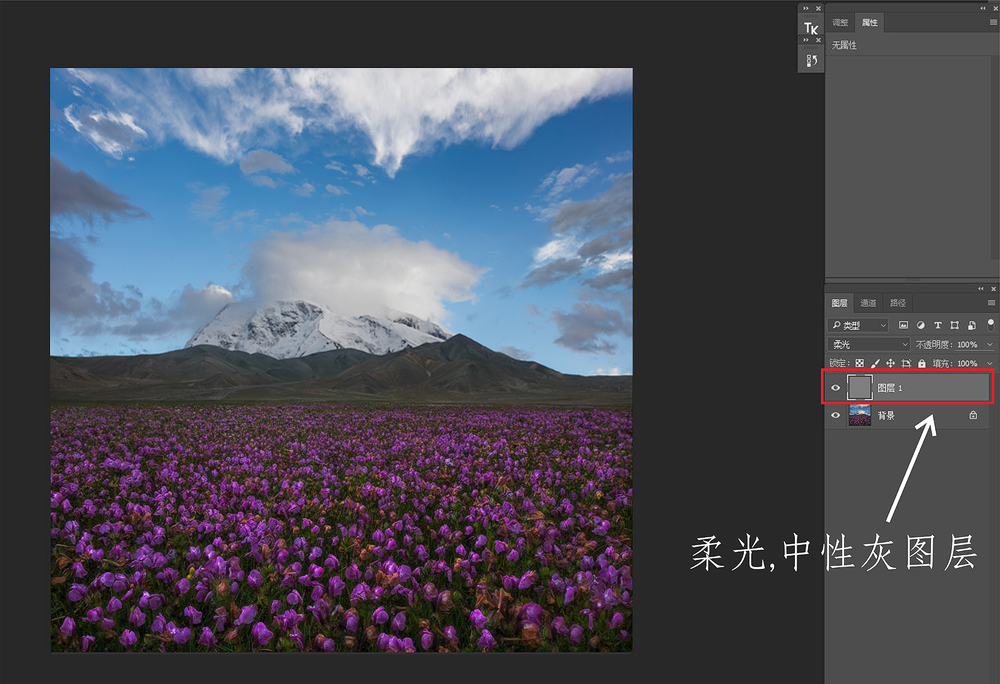Viewport: 1000px width, 684px height.
Task: Filter layers by adjustment layers icon
Action: click(920, 325)
